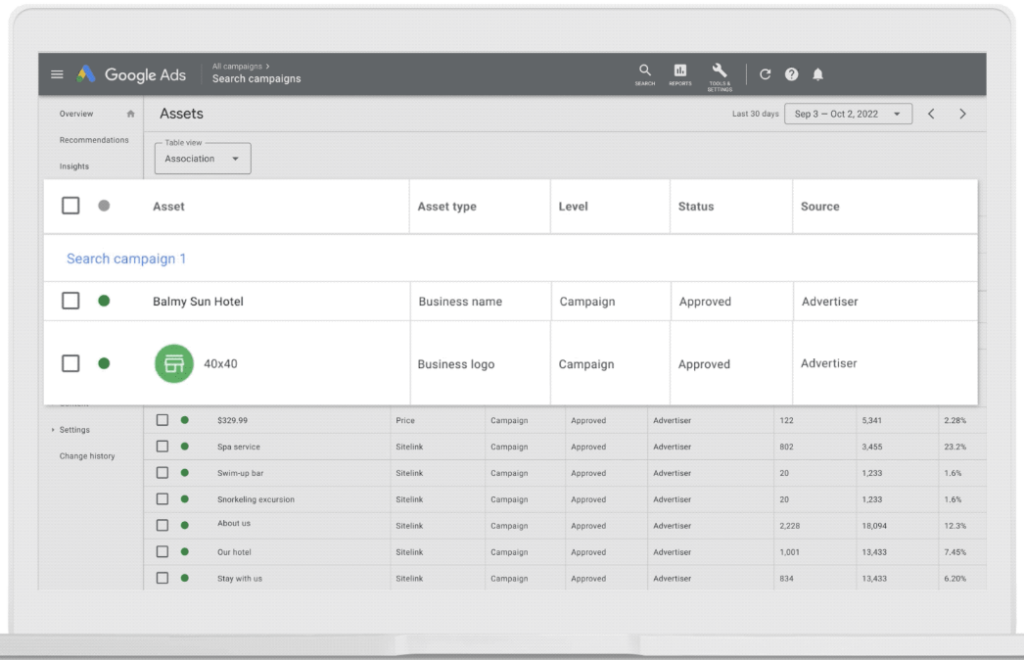Open the Association table view dropdown

[202, 159]
